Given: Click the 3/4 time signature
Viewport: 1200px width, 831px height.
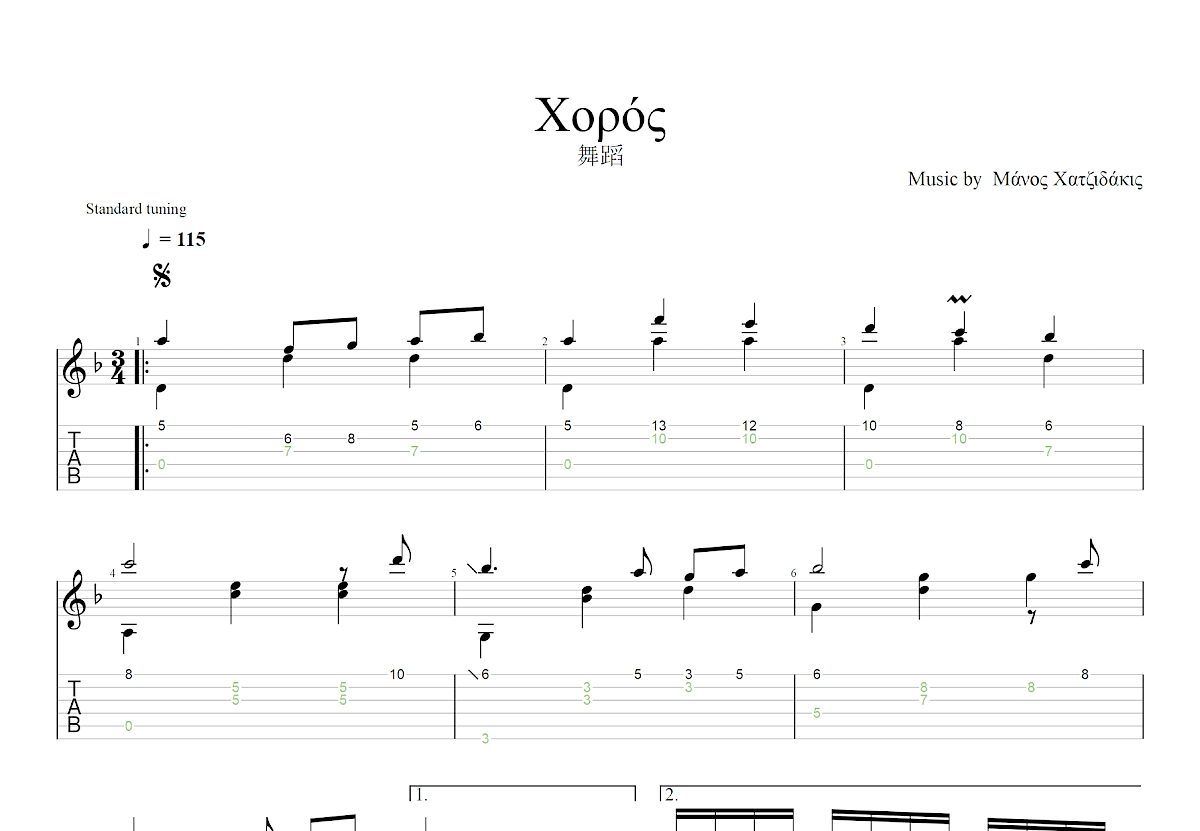Looking at the screenshot, I should pos(118,367).
